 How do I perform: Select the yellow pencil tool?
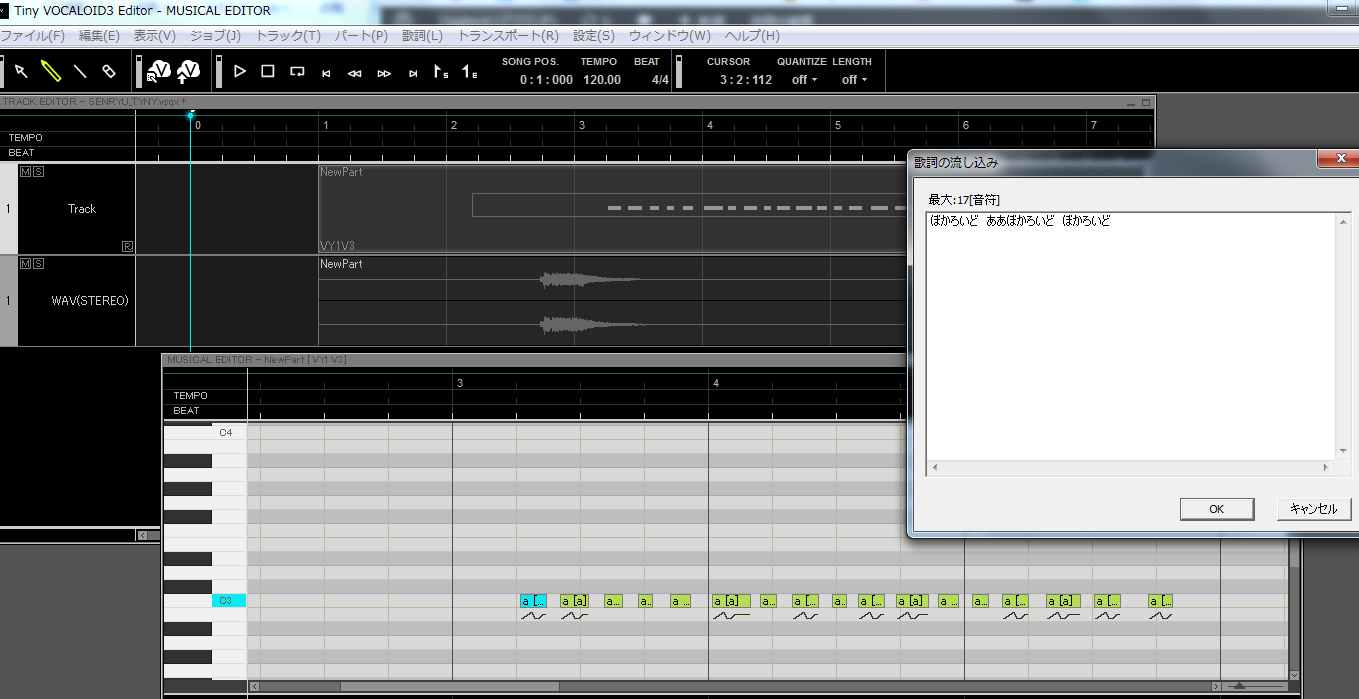click(x=50, y=71)
